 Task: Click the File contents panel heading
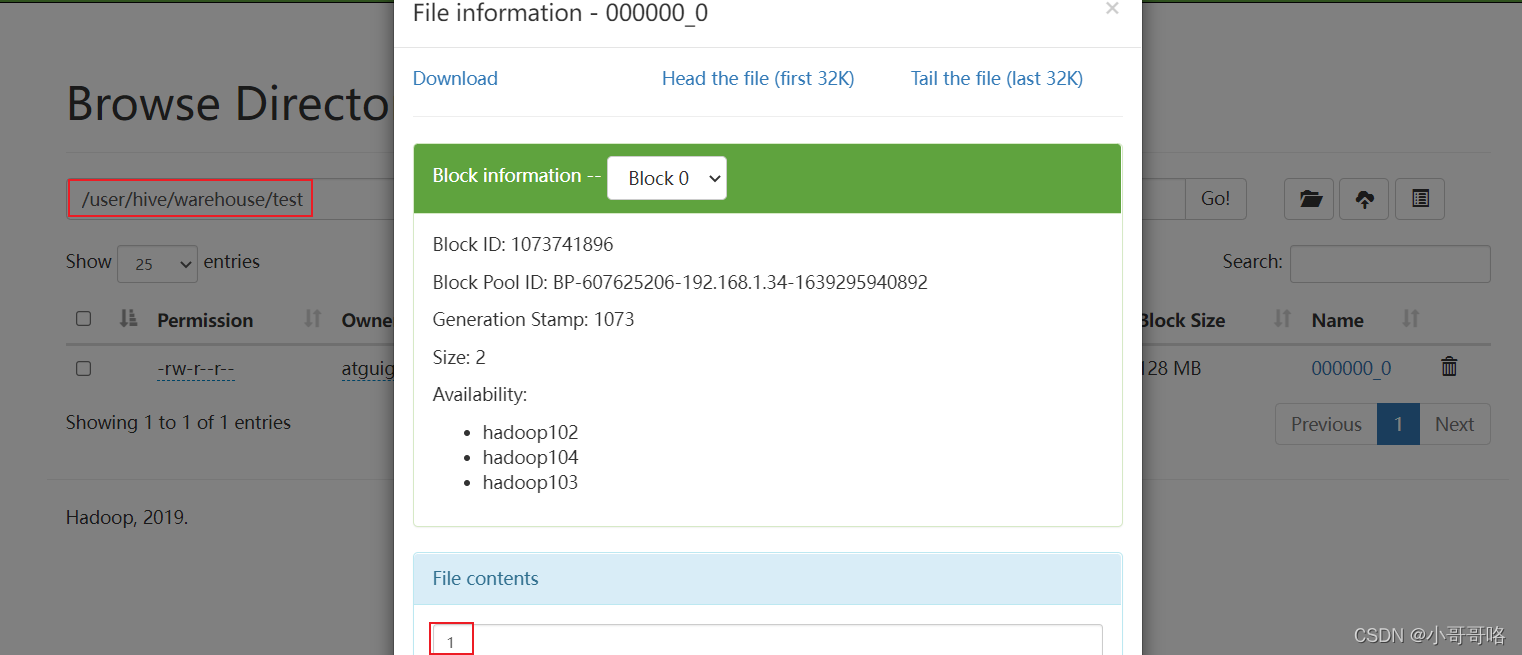coord(767,578)
